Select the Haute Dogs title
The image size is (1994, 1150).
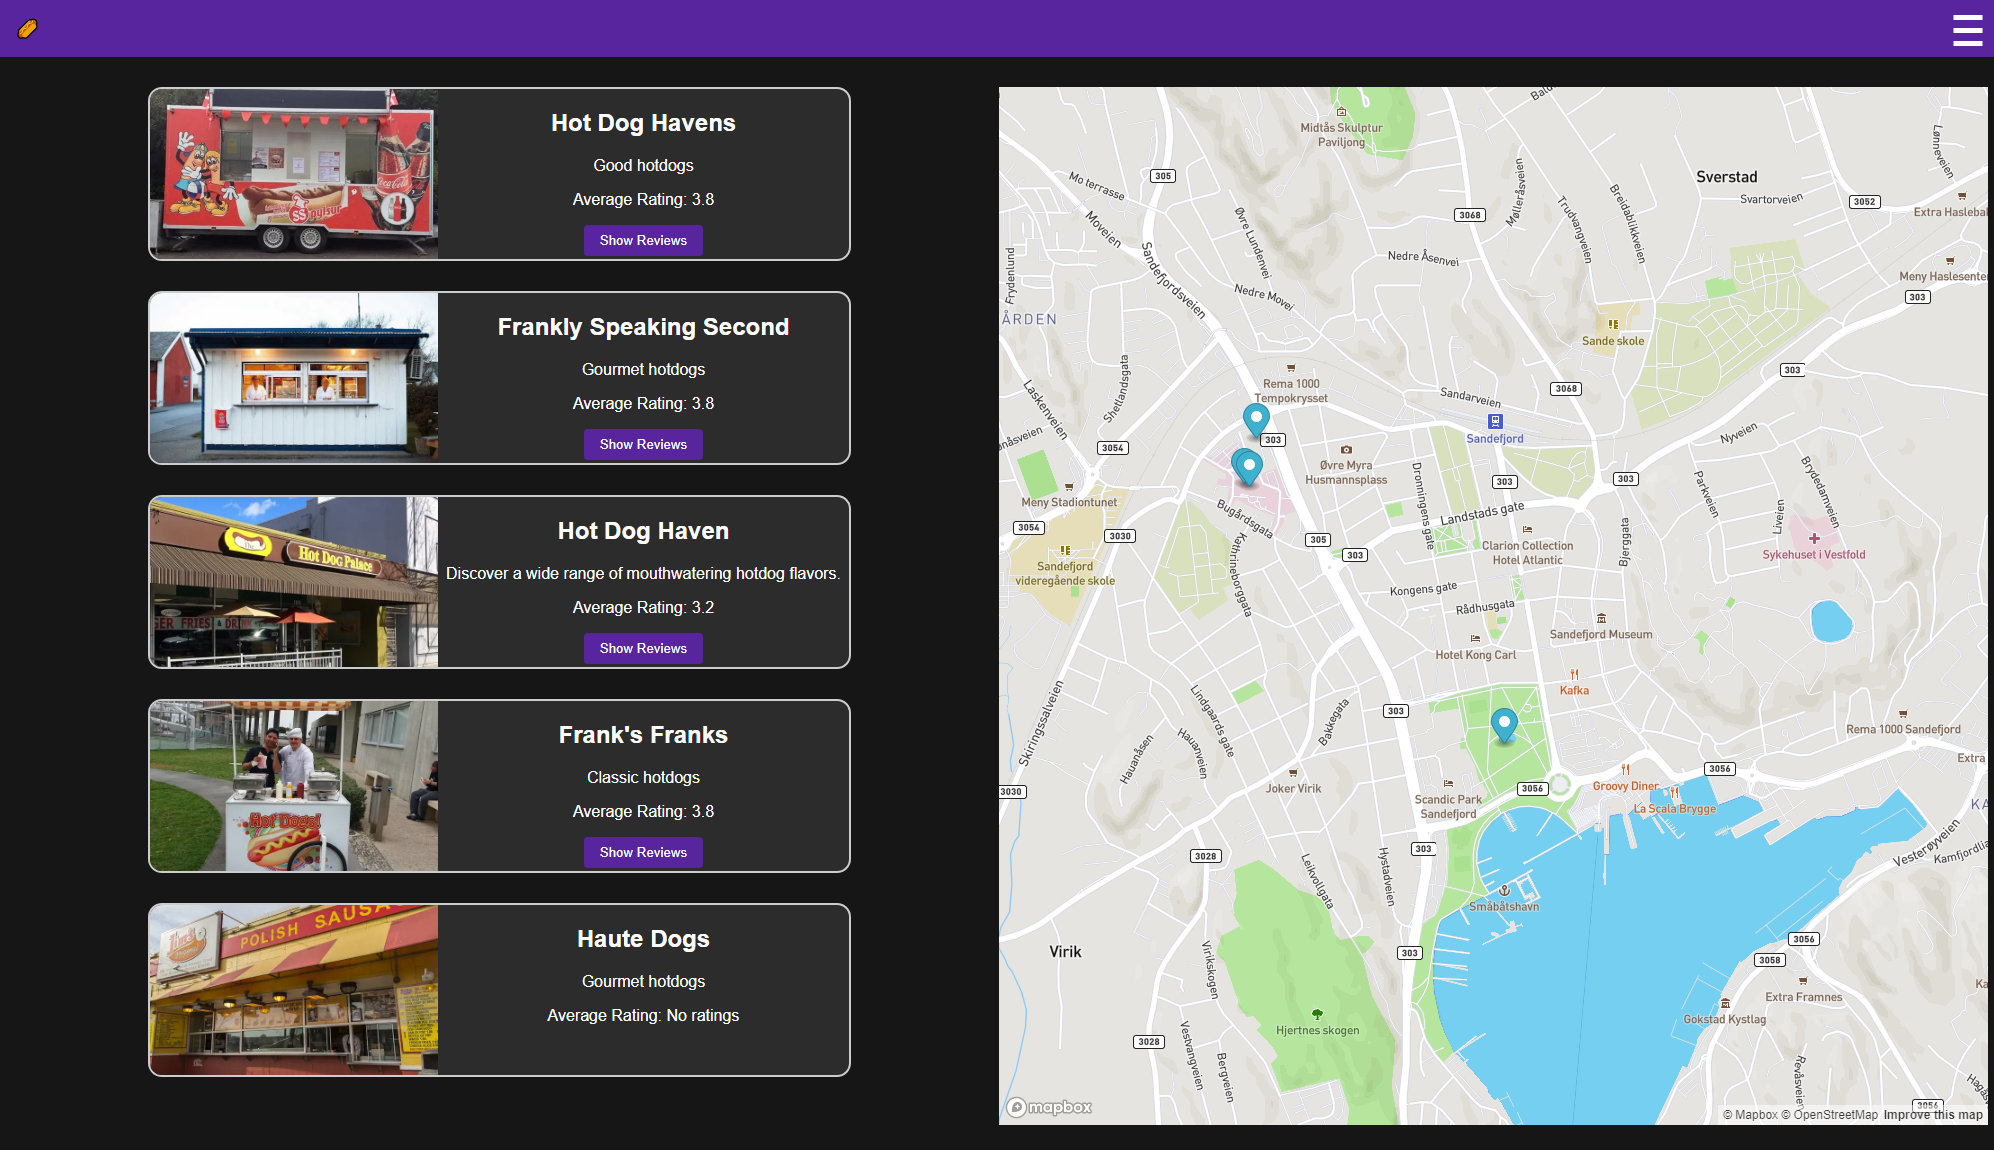(x=643, y=939)
